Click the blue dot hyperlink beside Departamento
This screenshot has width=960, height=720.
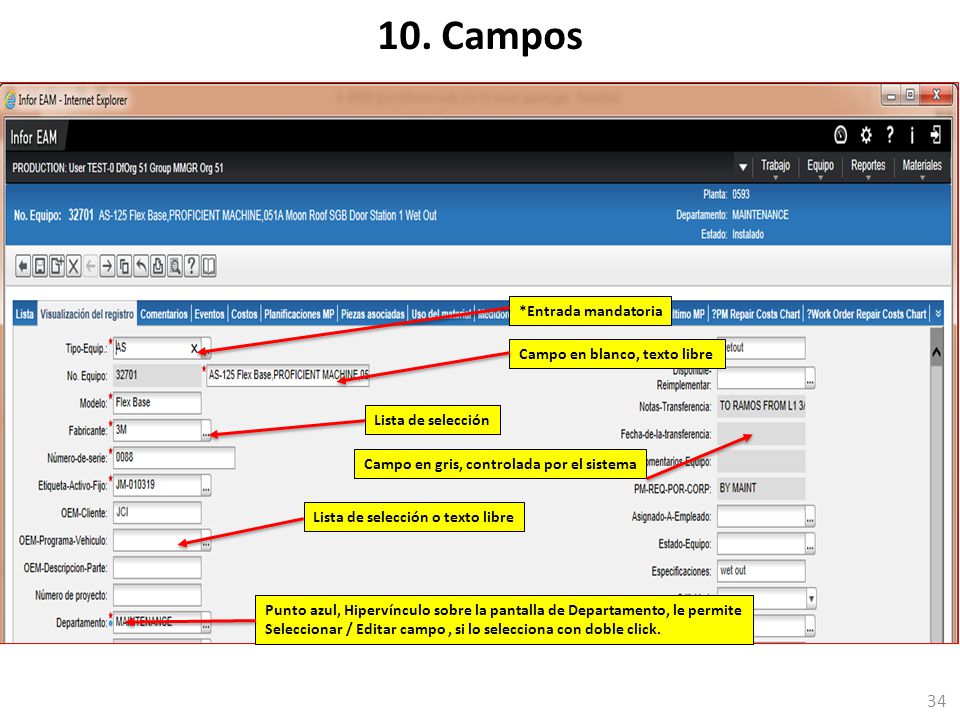click(x=111, y=623)
